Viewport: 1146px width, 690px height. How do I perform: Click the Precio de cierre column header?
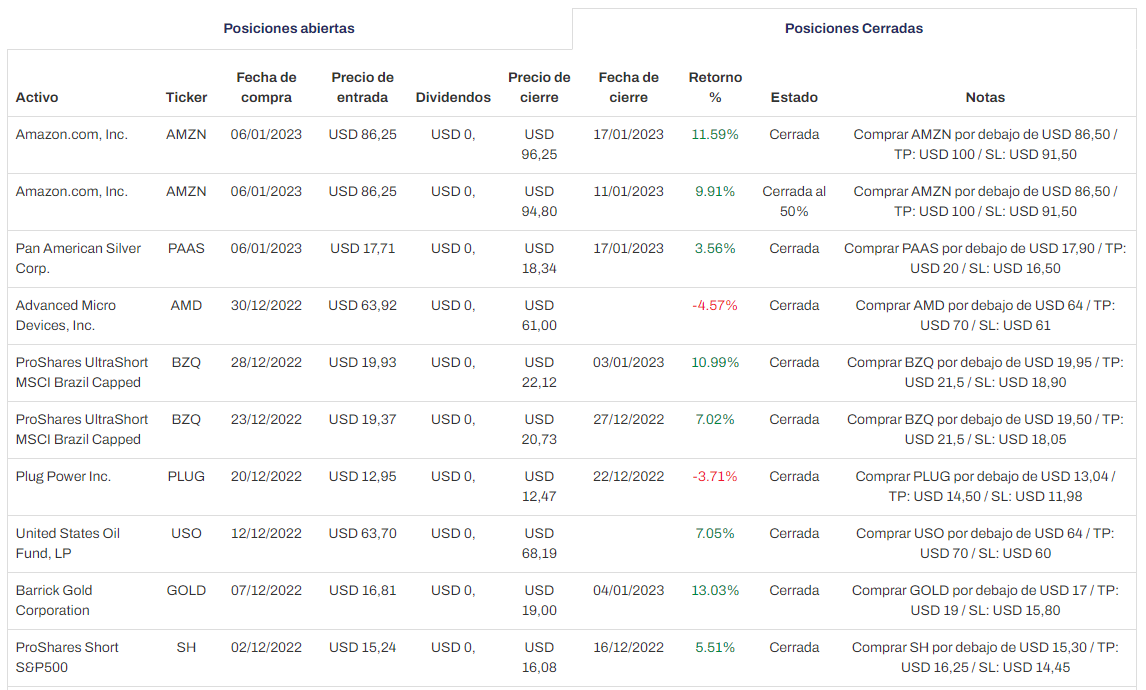[x=539, y=87]
